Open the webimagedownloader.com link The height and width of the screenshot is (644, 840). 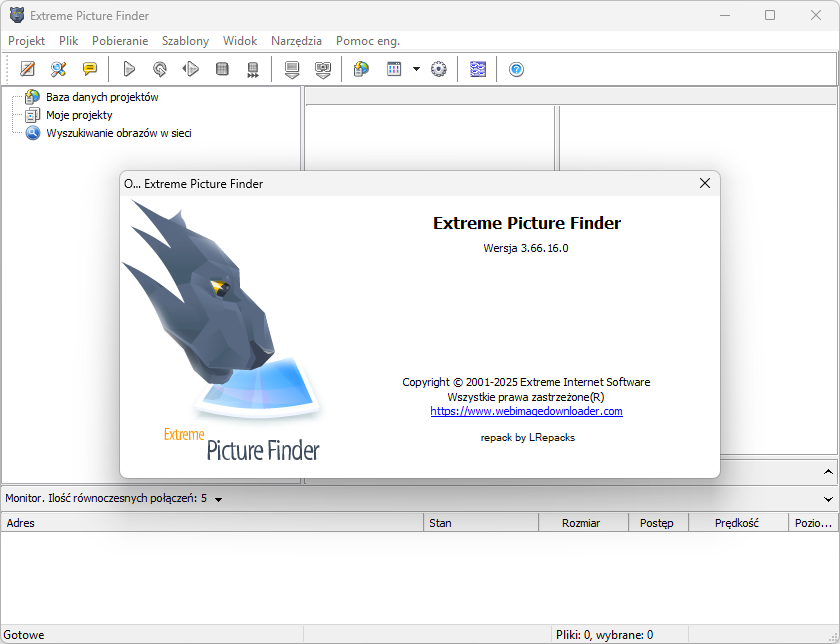(527, 411)
